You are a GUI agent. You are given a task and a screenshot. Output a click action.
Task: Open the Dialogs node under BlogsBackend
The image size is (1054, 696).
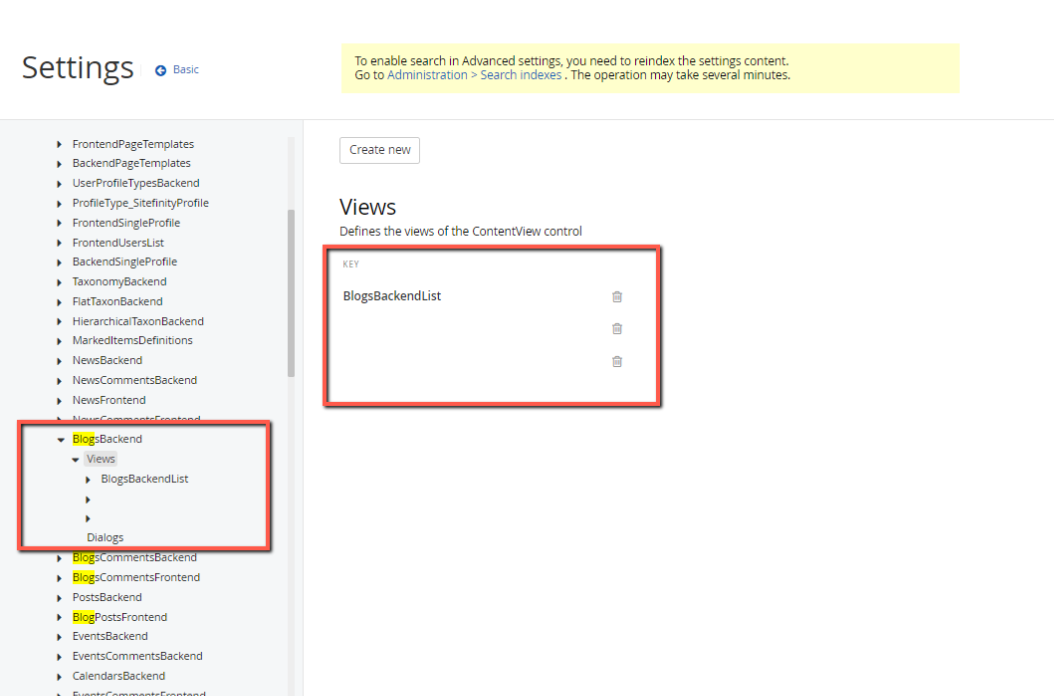point(105,537)
